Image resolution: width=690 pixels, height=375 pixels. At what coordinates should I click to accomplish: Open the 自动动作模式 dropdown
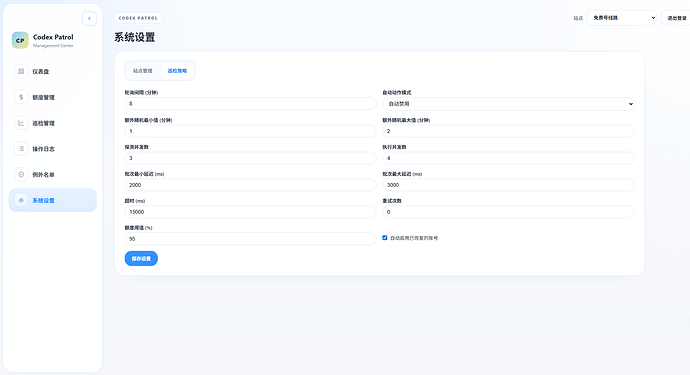pyautogui.click(x=508, y=104)
